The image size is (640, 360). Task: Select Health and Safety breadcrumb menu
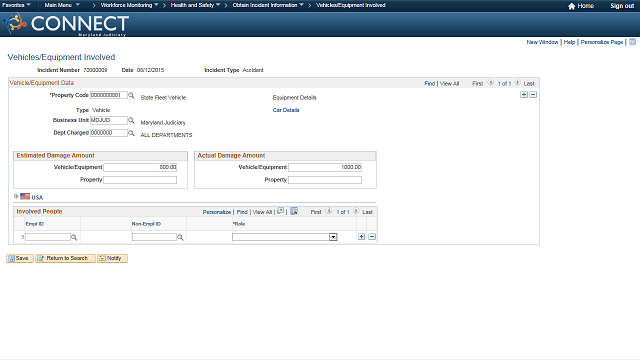tap(196, 5)
